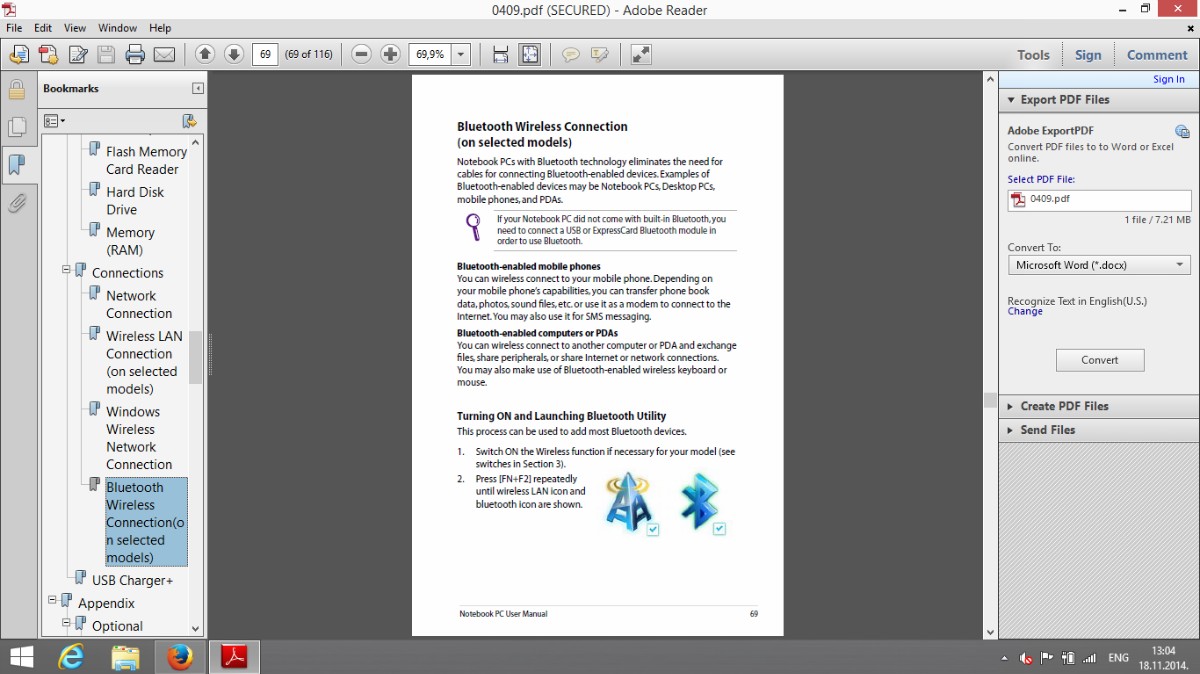
Task: Collapse the Export PDF Files section
Action: click(1009, 100)
